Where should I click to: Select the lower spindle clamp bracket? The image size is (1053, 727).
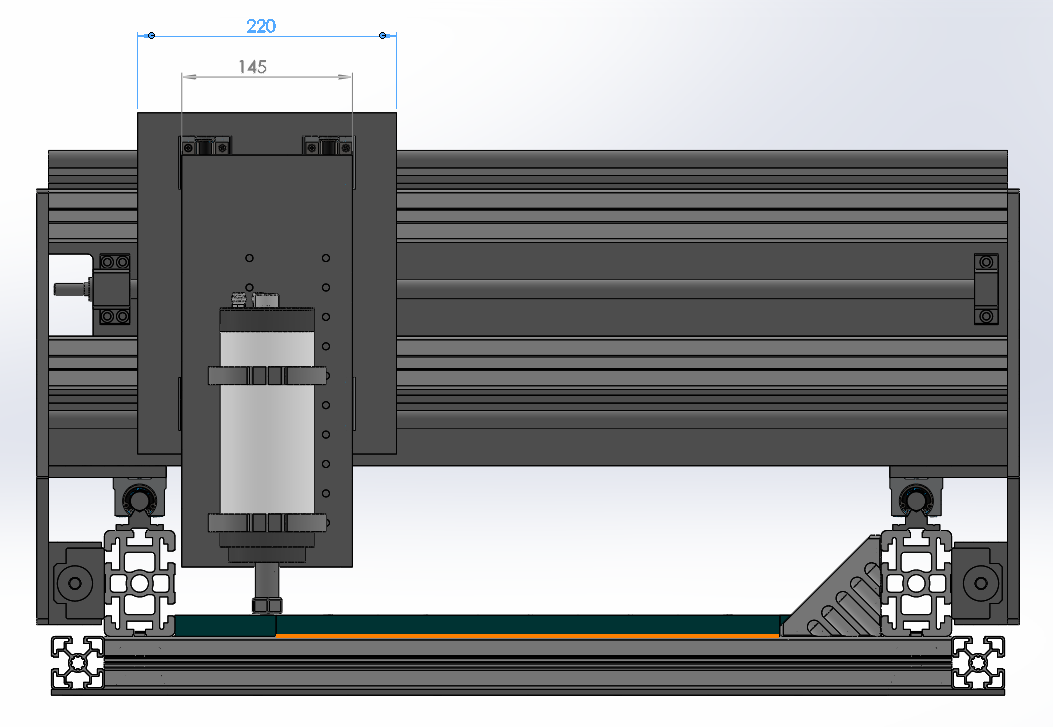[266, 523]
